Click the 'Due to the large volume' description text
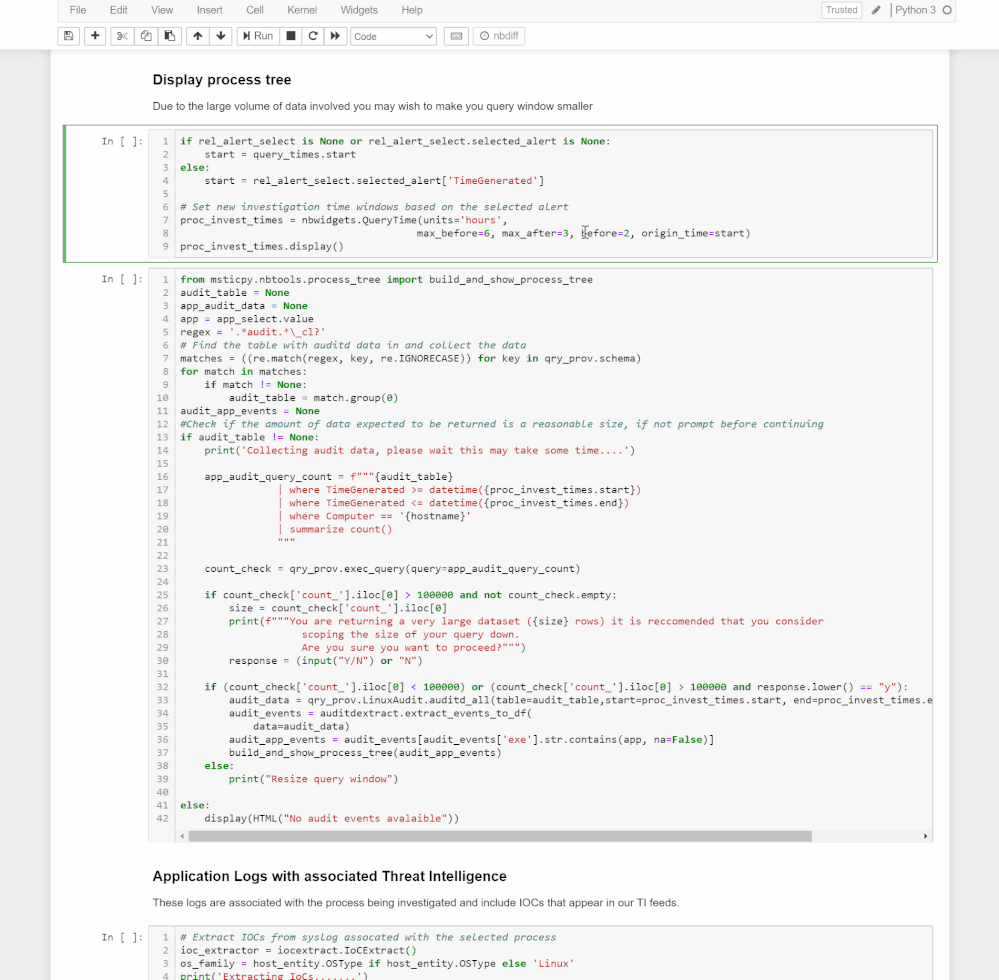 [373, 106]
